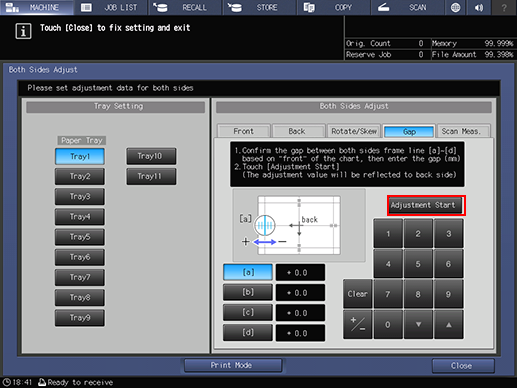Screen dimensions: 517x388
Task: Tap the number 5 keypad key
Action: pos(418,264)
